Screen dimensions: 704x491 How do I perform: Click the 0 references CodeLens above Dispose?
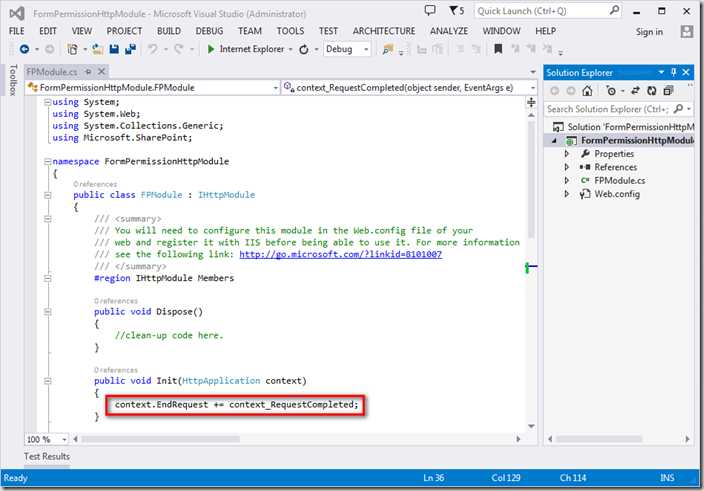[x=116, y=301]
